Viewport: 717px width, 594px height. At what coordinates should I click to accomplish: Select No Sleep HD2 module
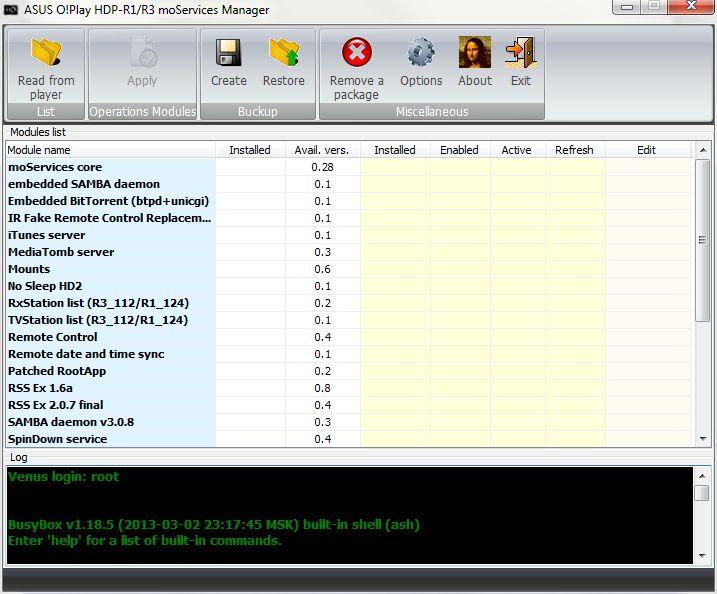pos(348,286)
